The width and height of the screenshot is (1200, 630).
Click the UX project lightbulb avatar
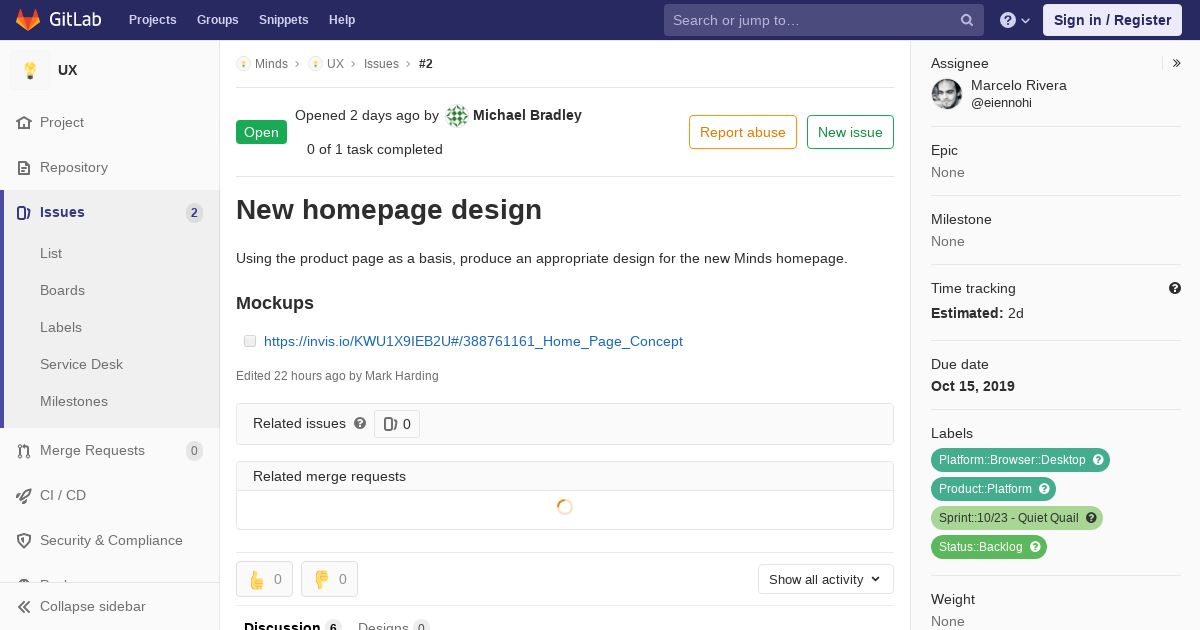coord(30,70)
